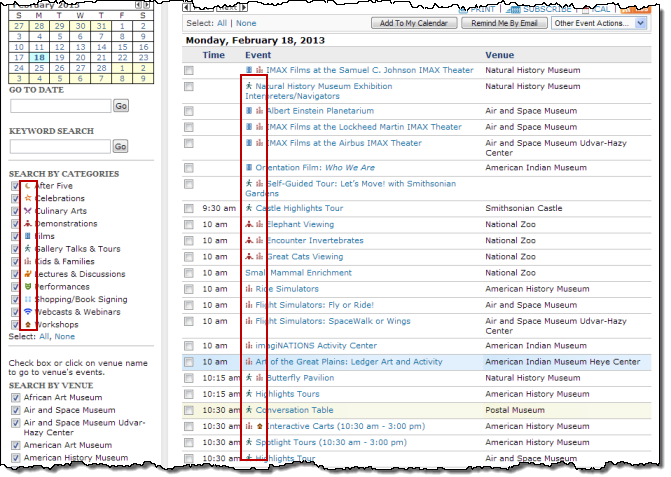Click demonstration icon beside Great Cats Viewing

click(x=249, y=257)
